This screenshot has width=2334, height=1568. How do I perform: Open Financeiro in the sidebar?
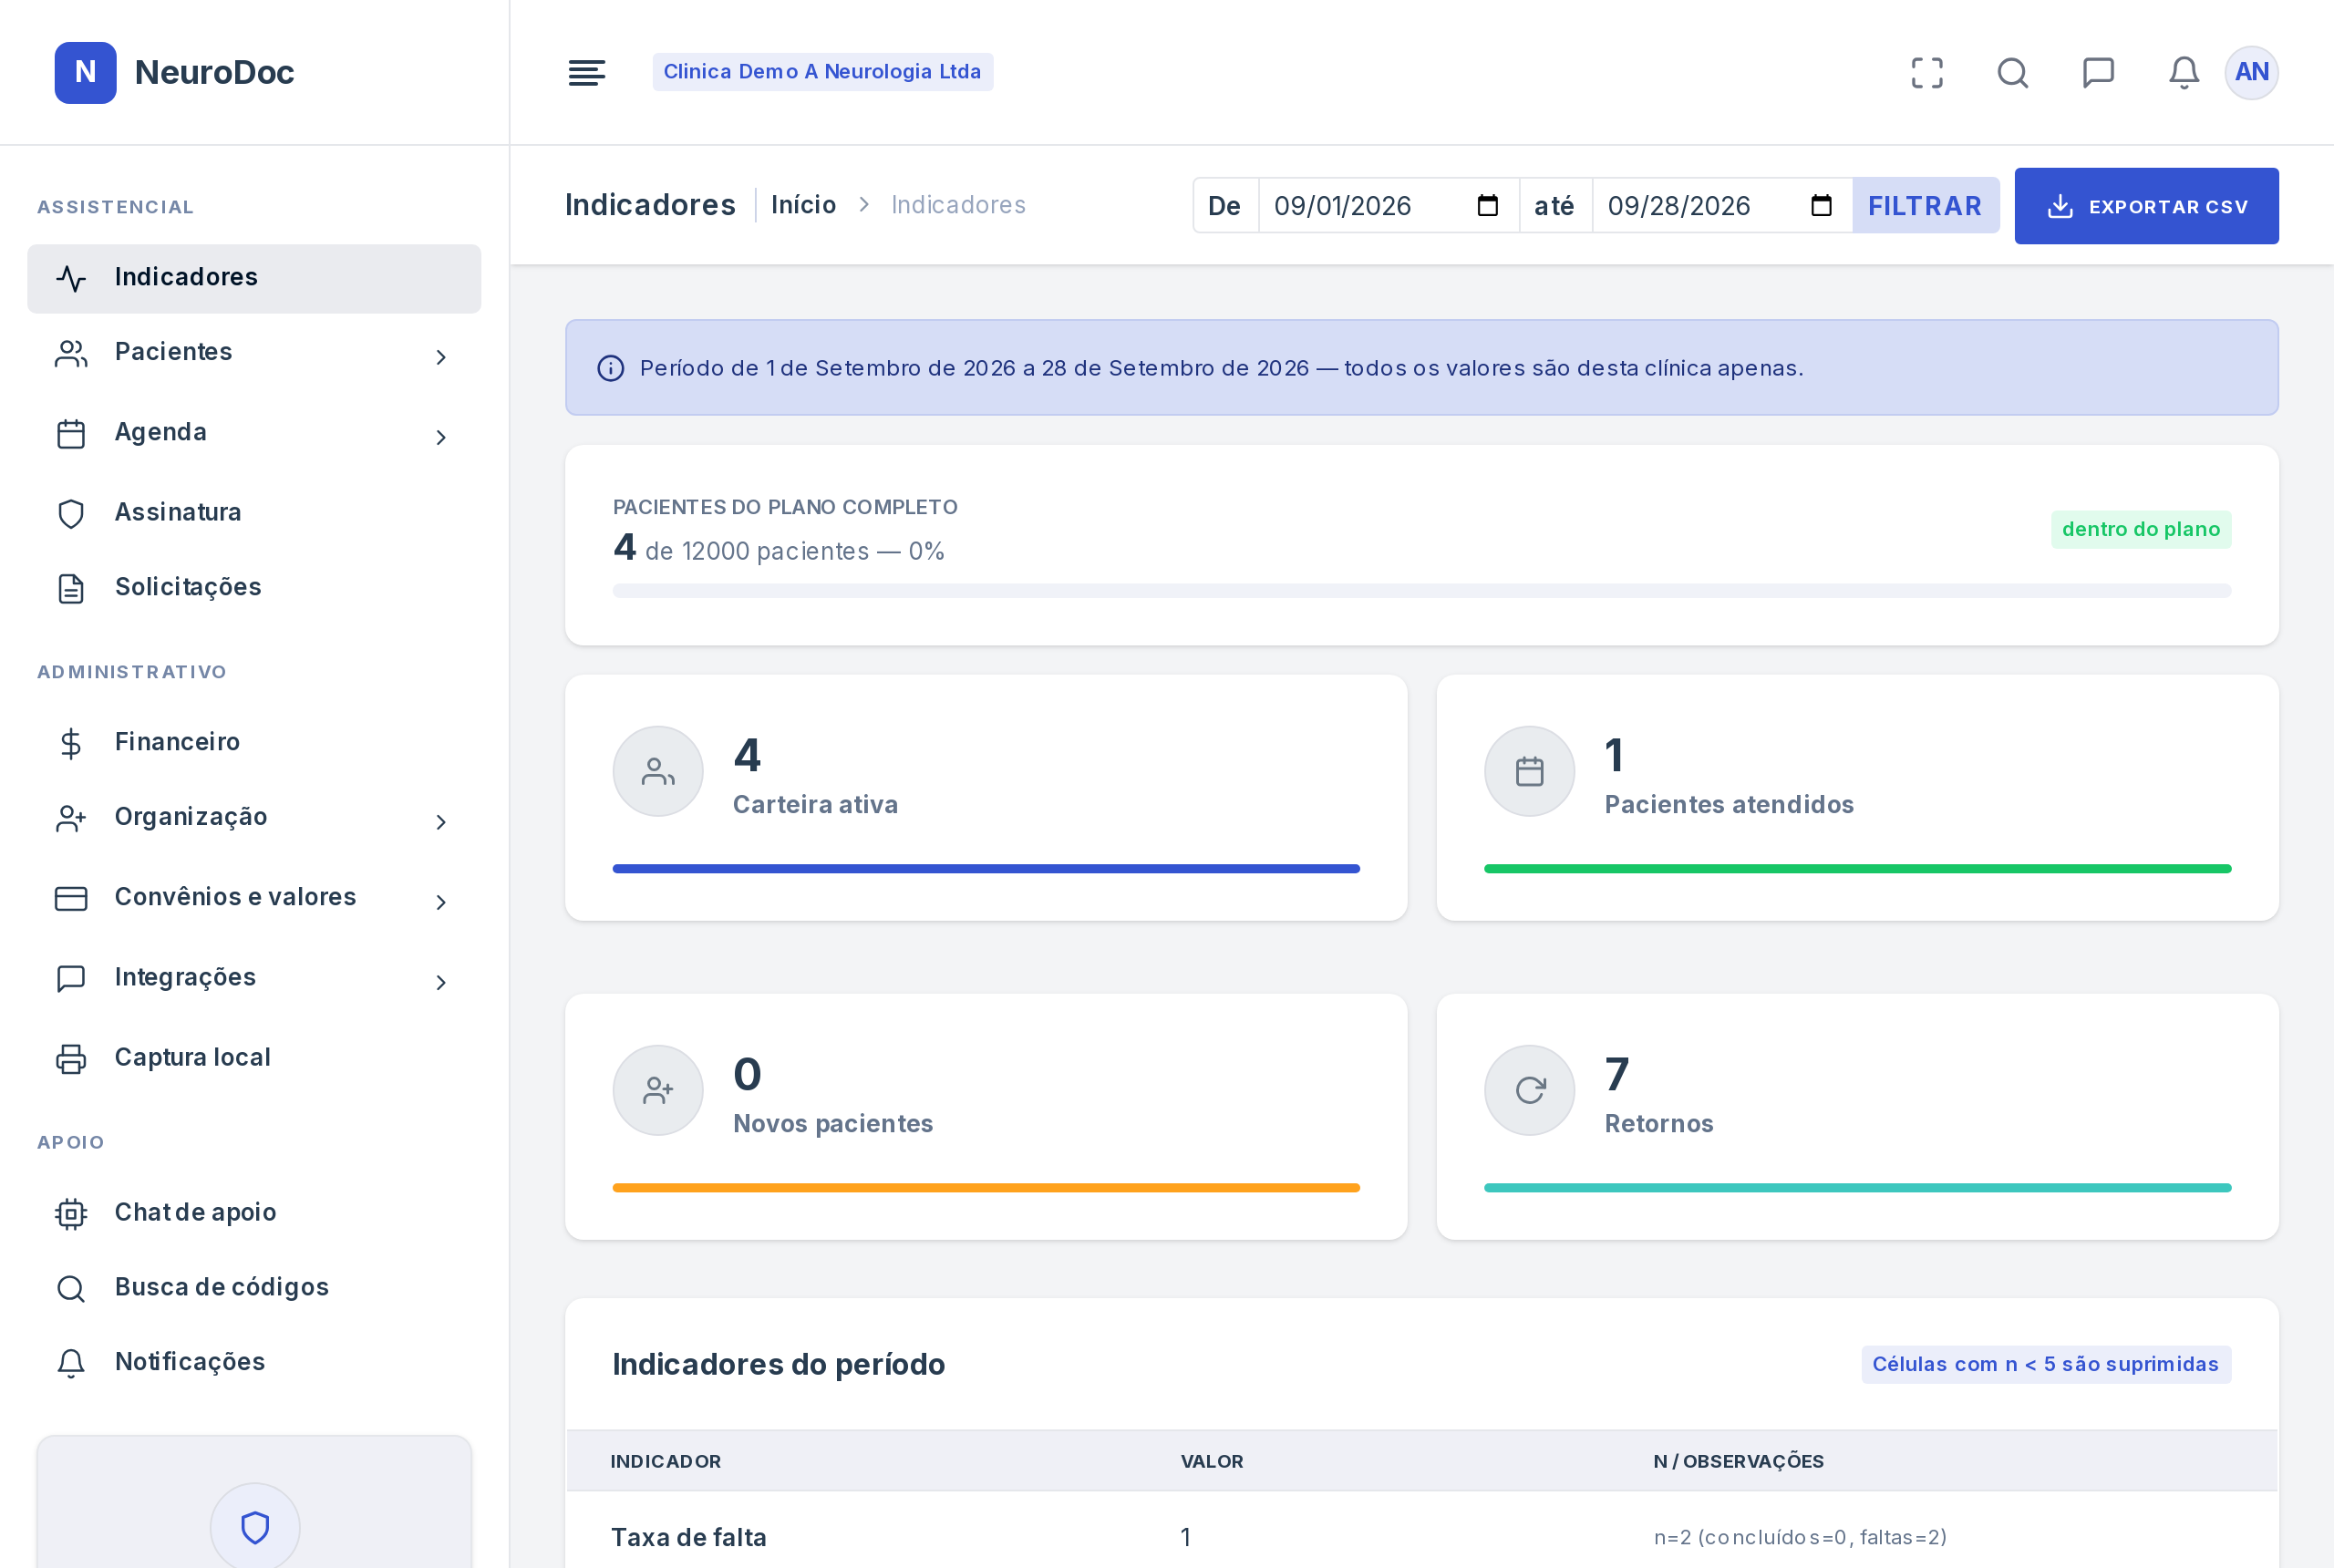(x=254, y=743)
